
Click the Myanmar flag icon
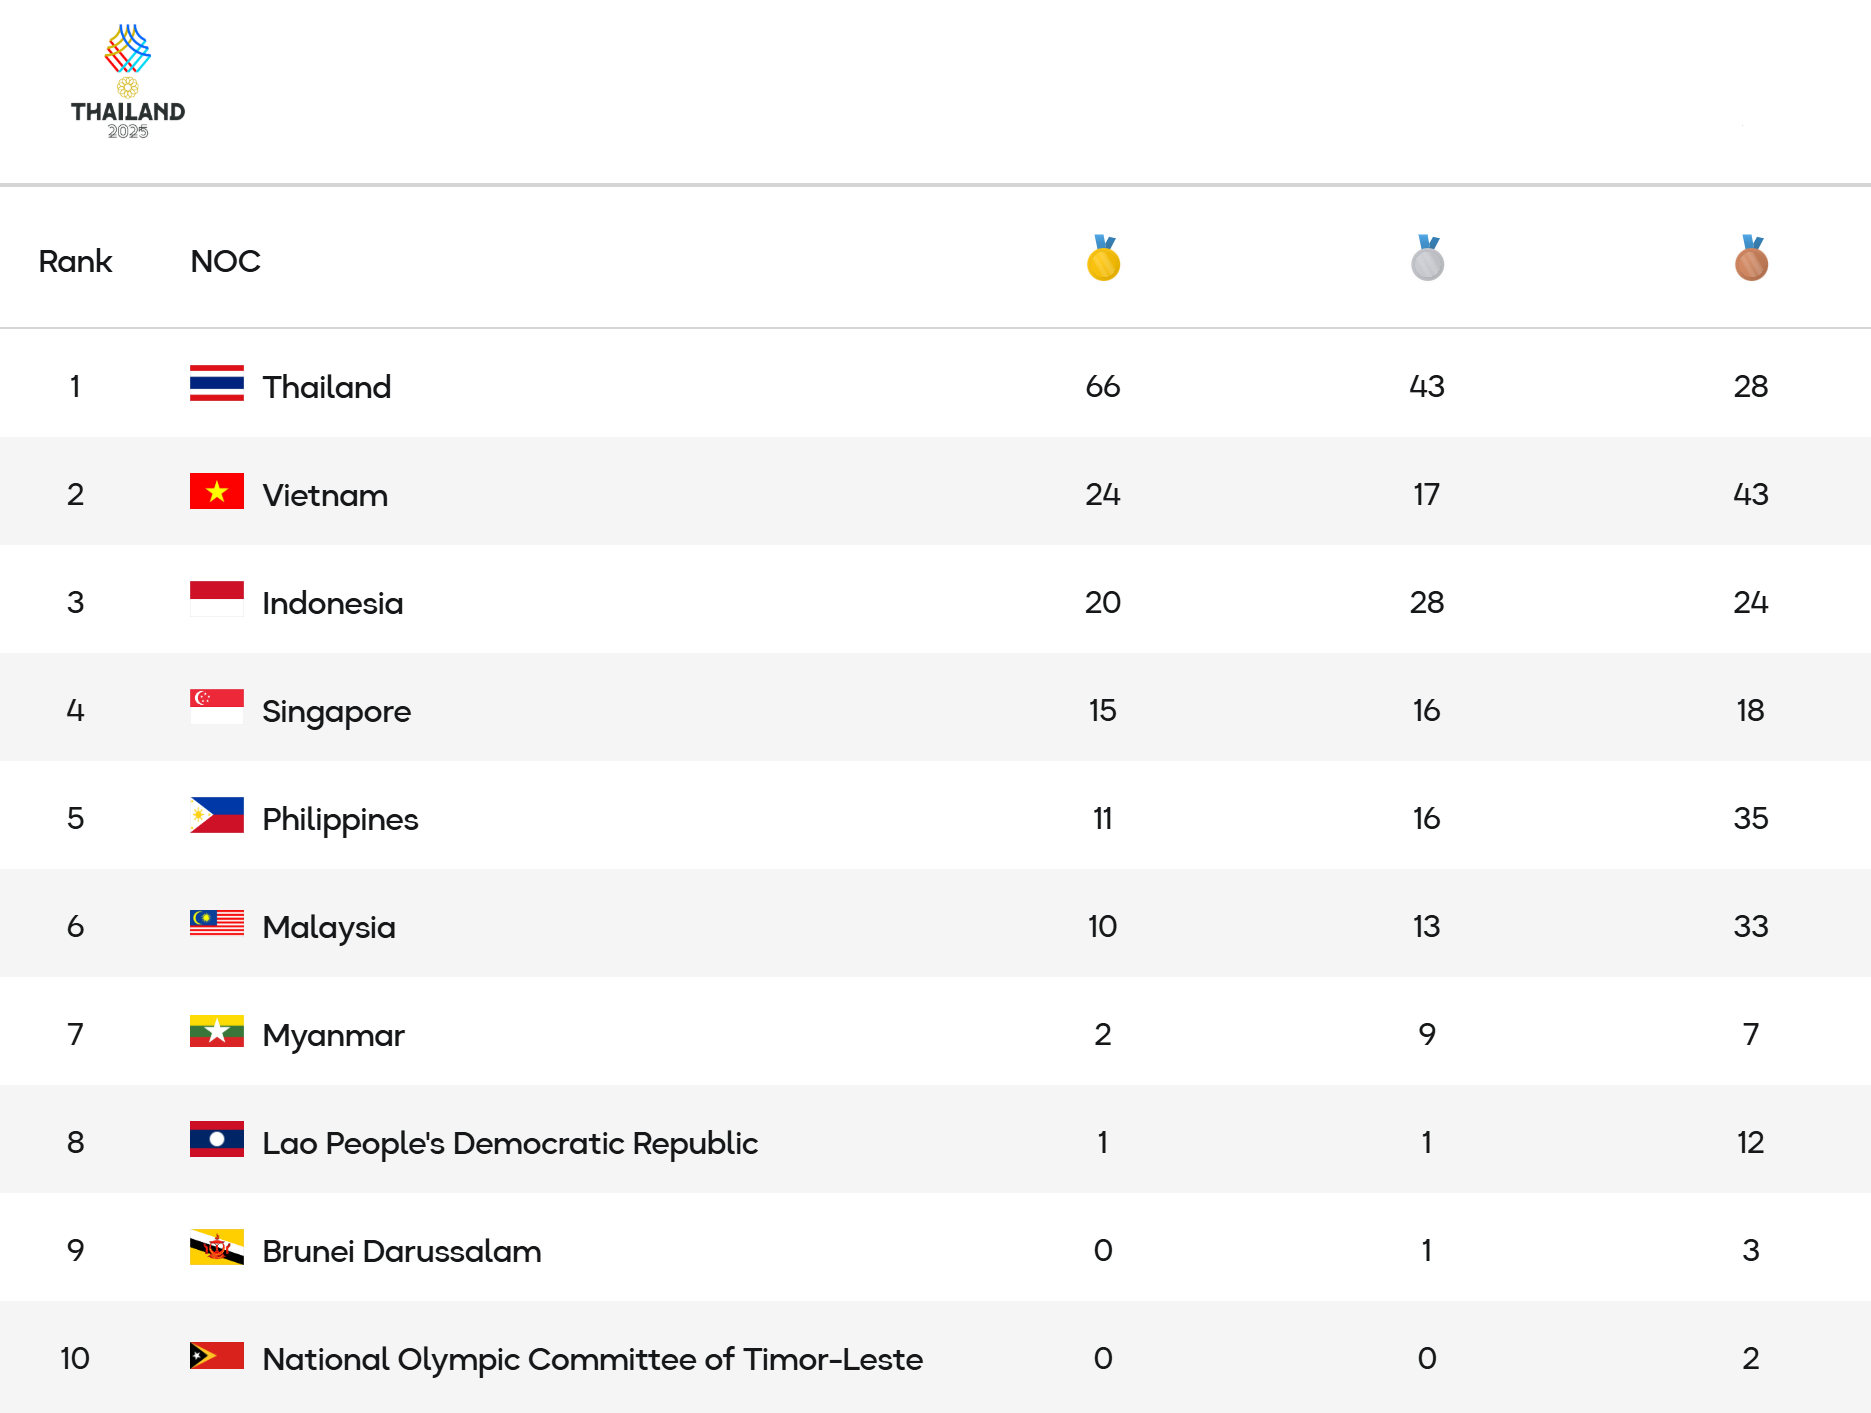[217, 1032]
